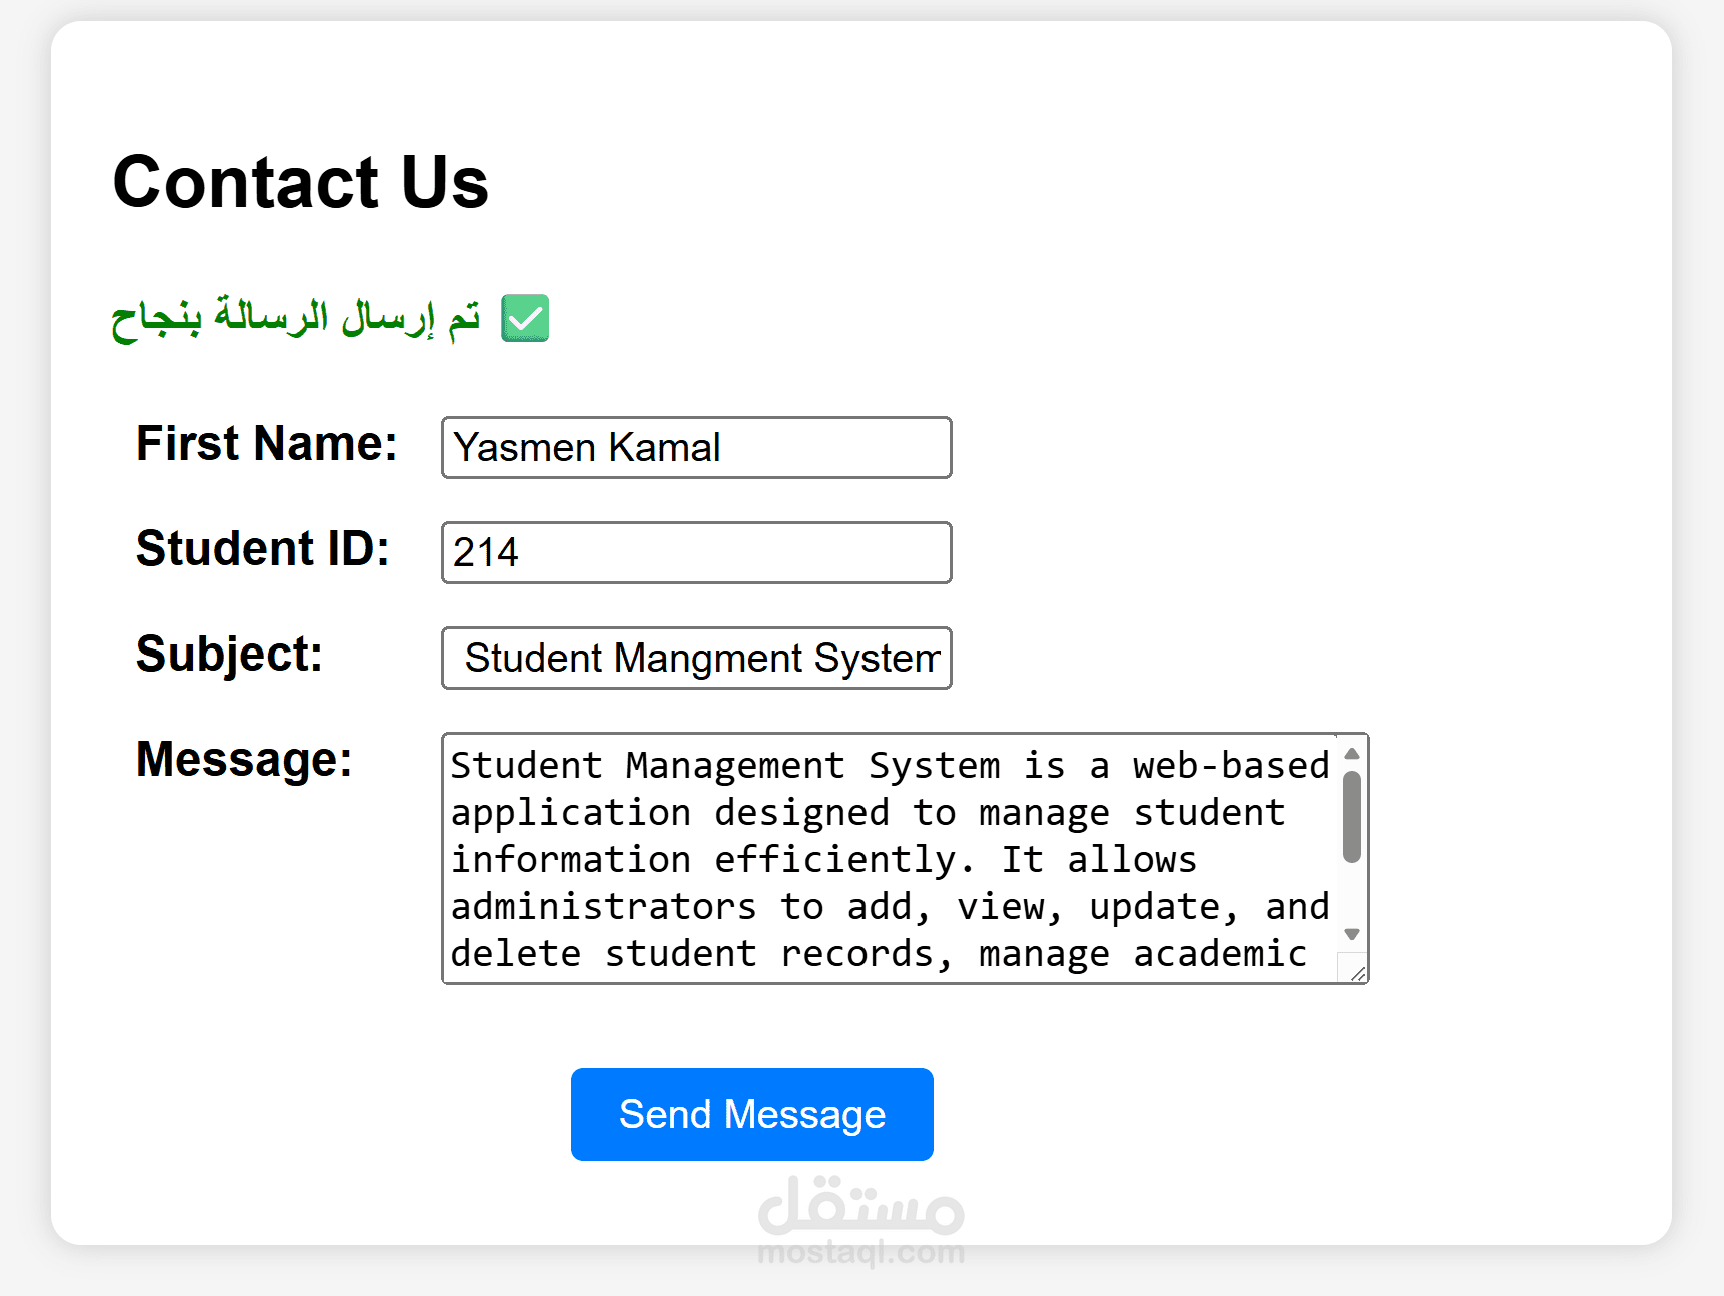Click the Mostaql watermark logo
This screenshot has width=1724, height=1296.
861,1206
